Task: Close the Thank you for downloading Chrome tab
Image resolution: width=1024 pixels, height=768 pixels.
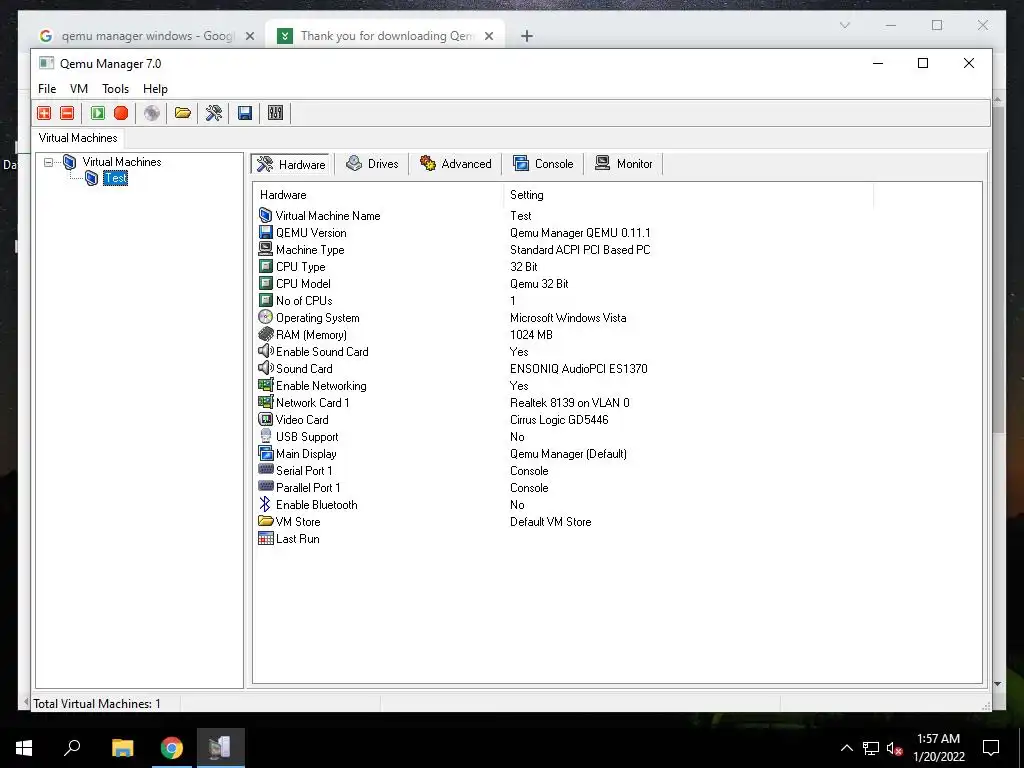Action: pyautogui.click(x=488, y=36)
